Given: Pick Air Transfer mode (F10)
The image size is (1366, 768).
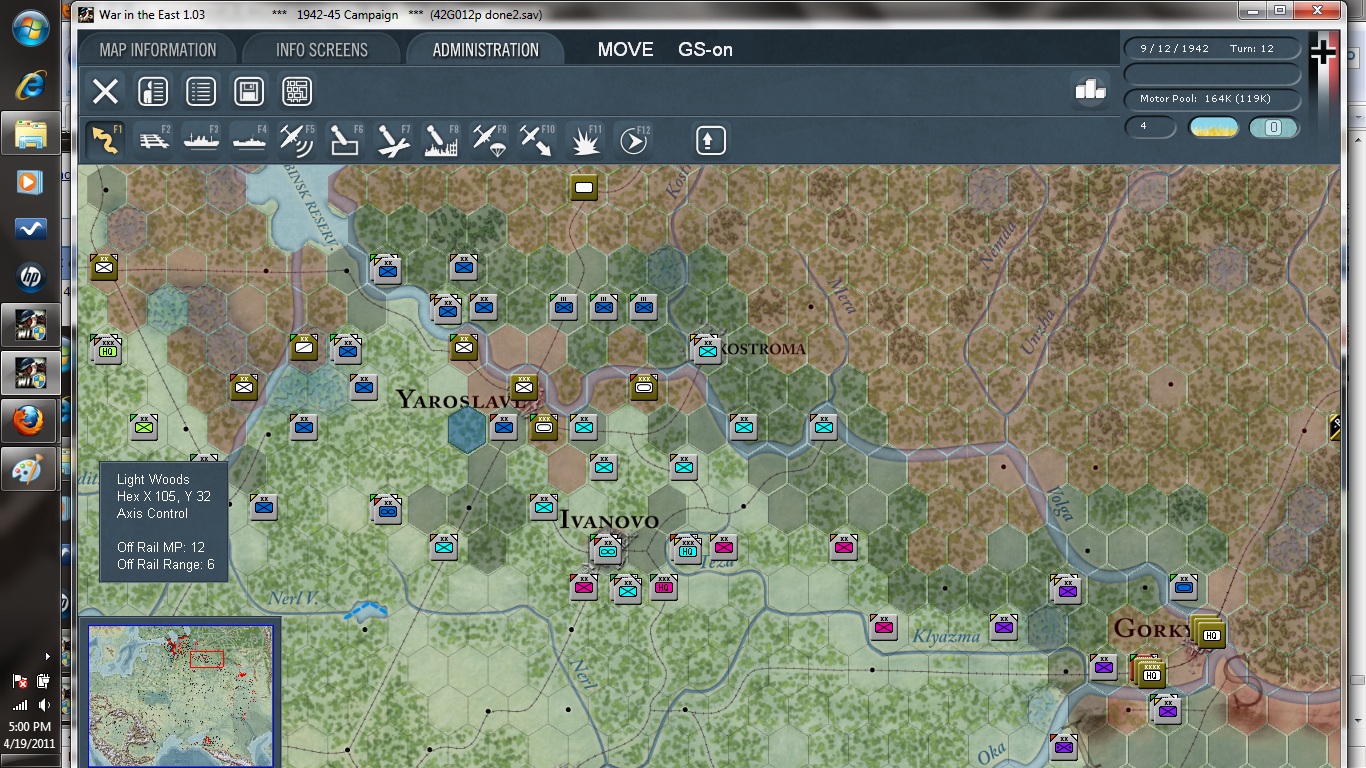Looking at the screenshot, I should pos(537,140).
